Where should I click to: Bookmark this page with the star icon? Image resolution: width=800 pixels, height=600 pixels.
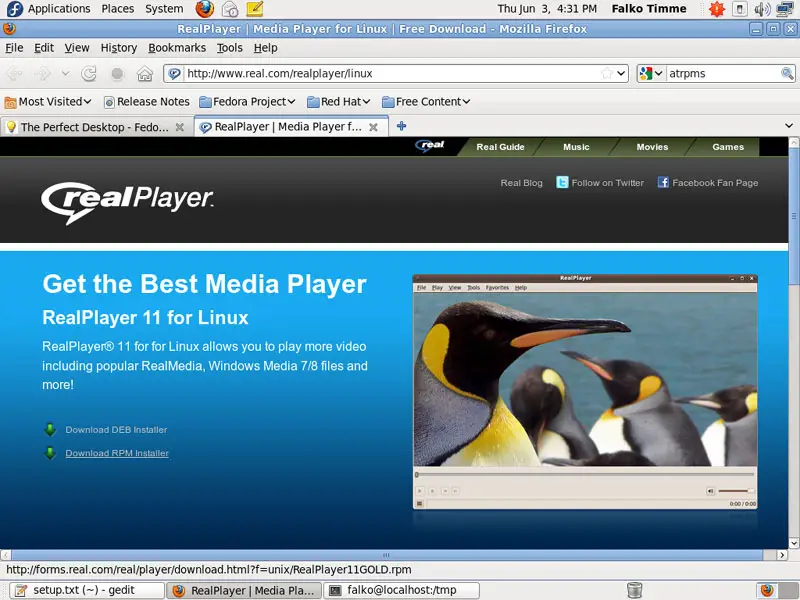click(607, 73)
